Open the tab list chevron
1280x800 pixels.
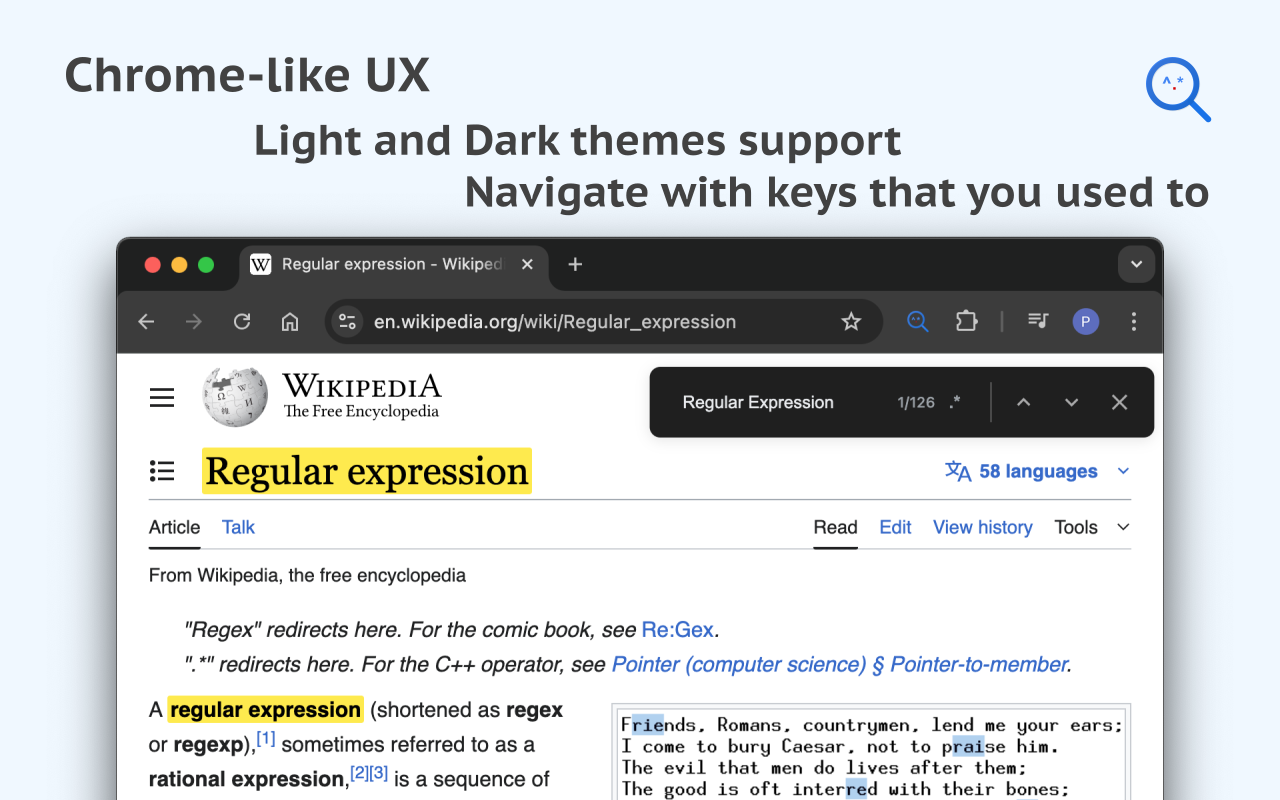tap(1136, 264)
